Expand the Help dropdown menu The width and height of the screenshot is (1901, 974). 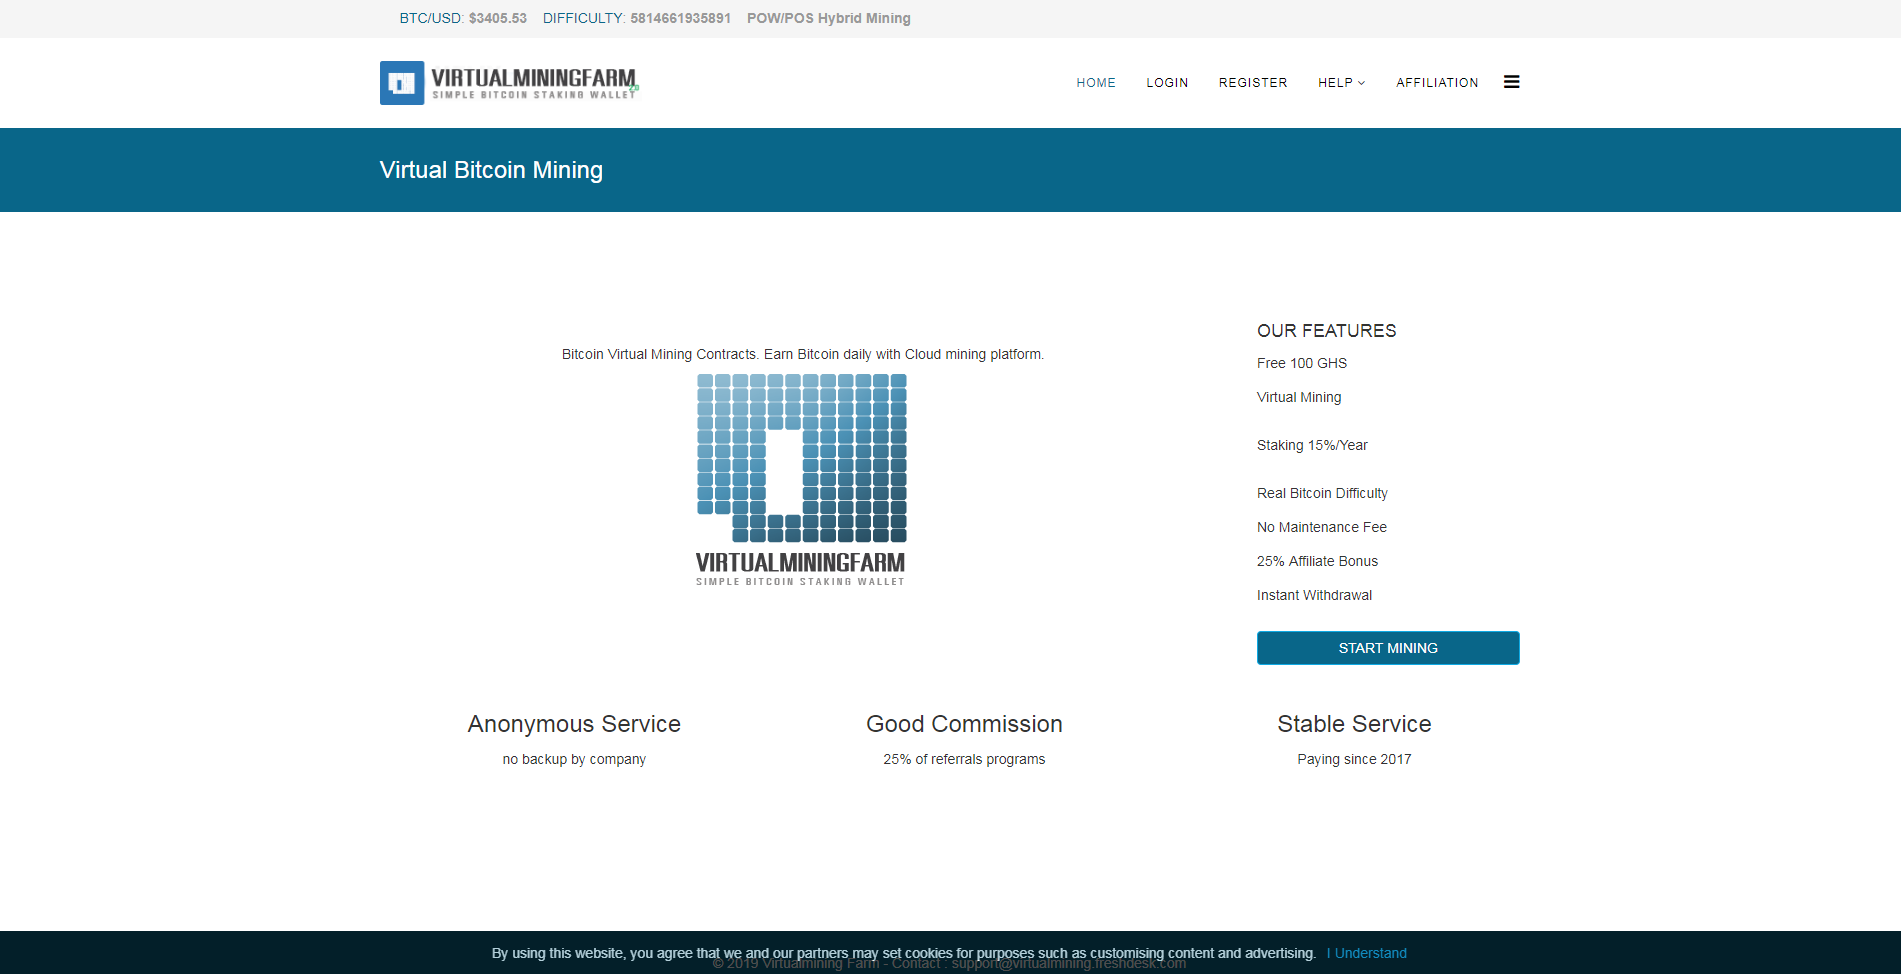[x=1341, y=83]
